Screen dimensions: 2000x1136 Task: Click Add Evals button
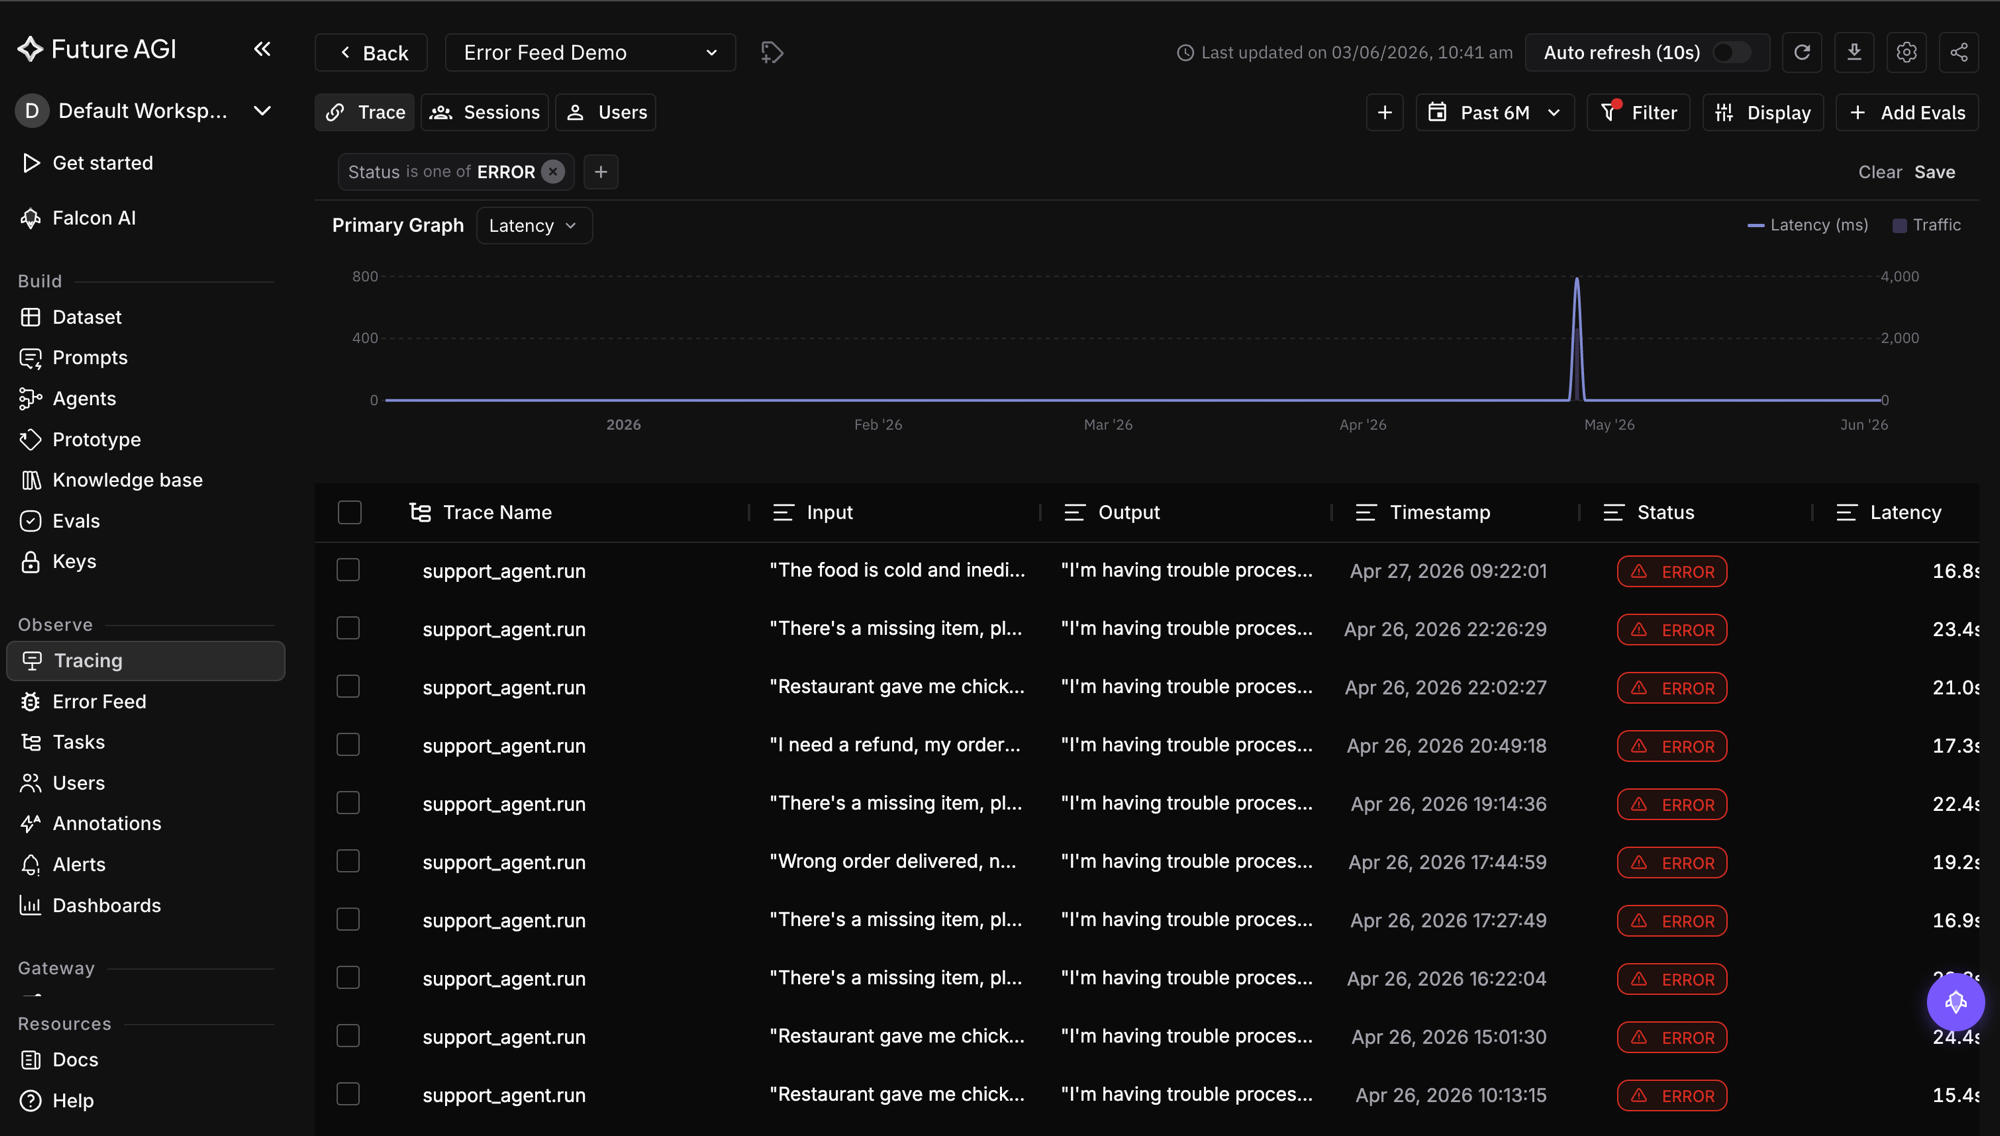coord(1907,113)
